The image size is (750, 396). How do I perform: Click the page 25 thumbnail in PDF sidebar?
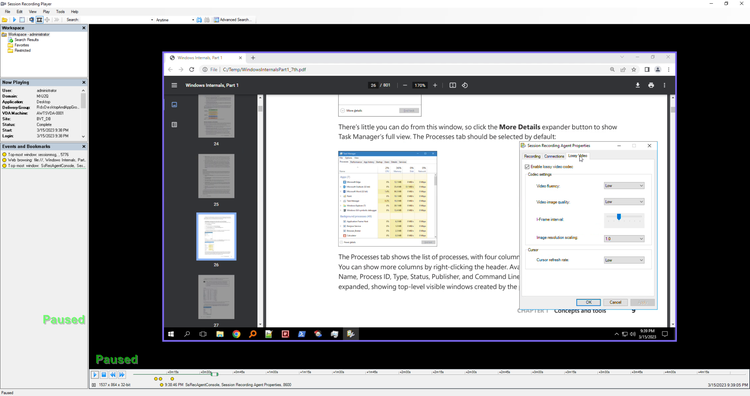216,176
